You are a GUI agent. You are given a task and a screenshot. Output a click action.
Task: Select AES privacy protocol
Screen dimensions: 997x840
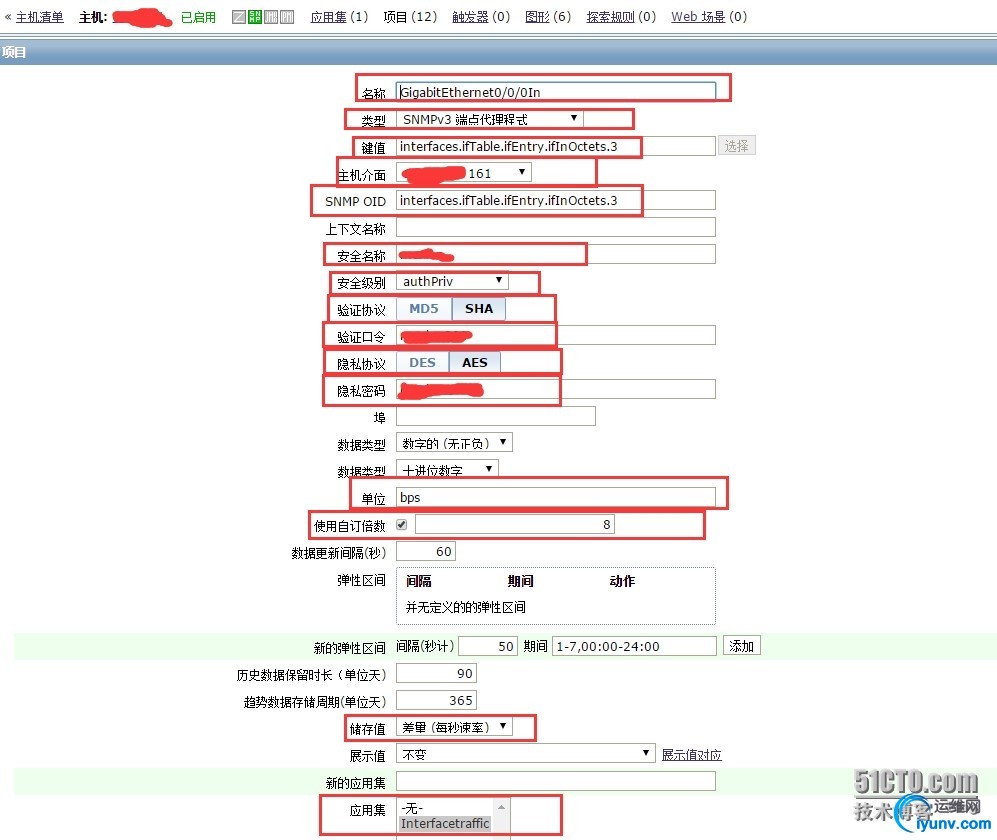click(475, 362)
